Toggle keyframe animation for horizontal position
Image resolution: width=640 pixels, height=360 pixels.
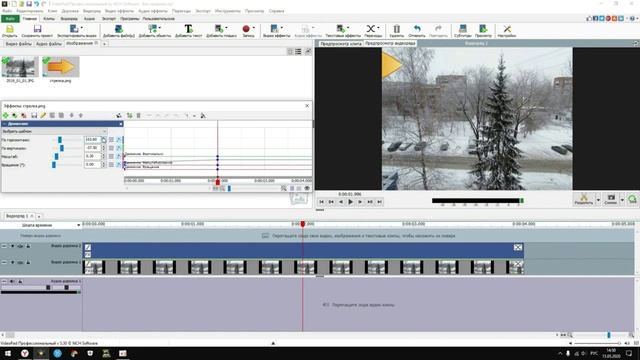[x=119, y=140]
